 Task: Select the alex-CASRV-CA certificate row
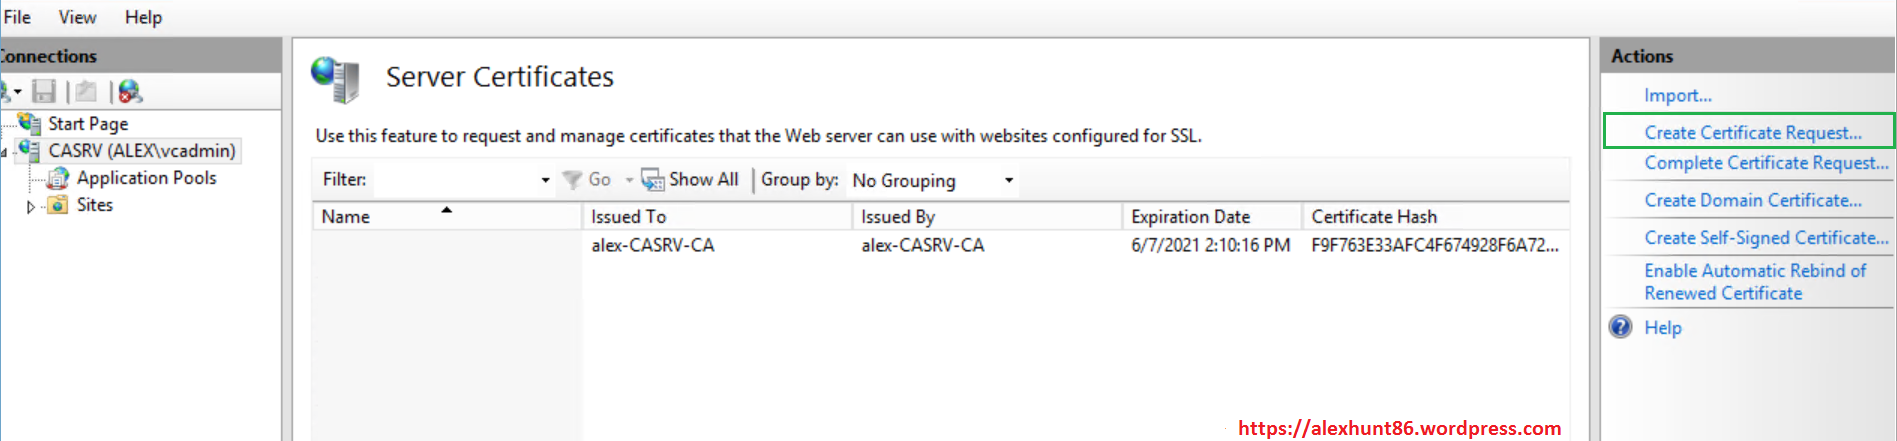652,245
